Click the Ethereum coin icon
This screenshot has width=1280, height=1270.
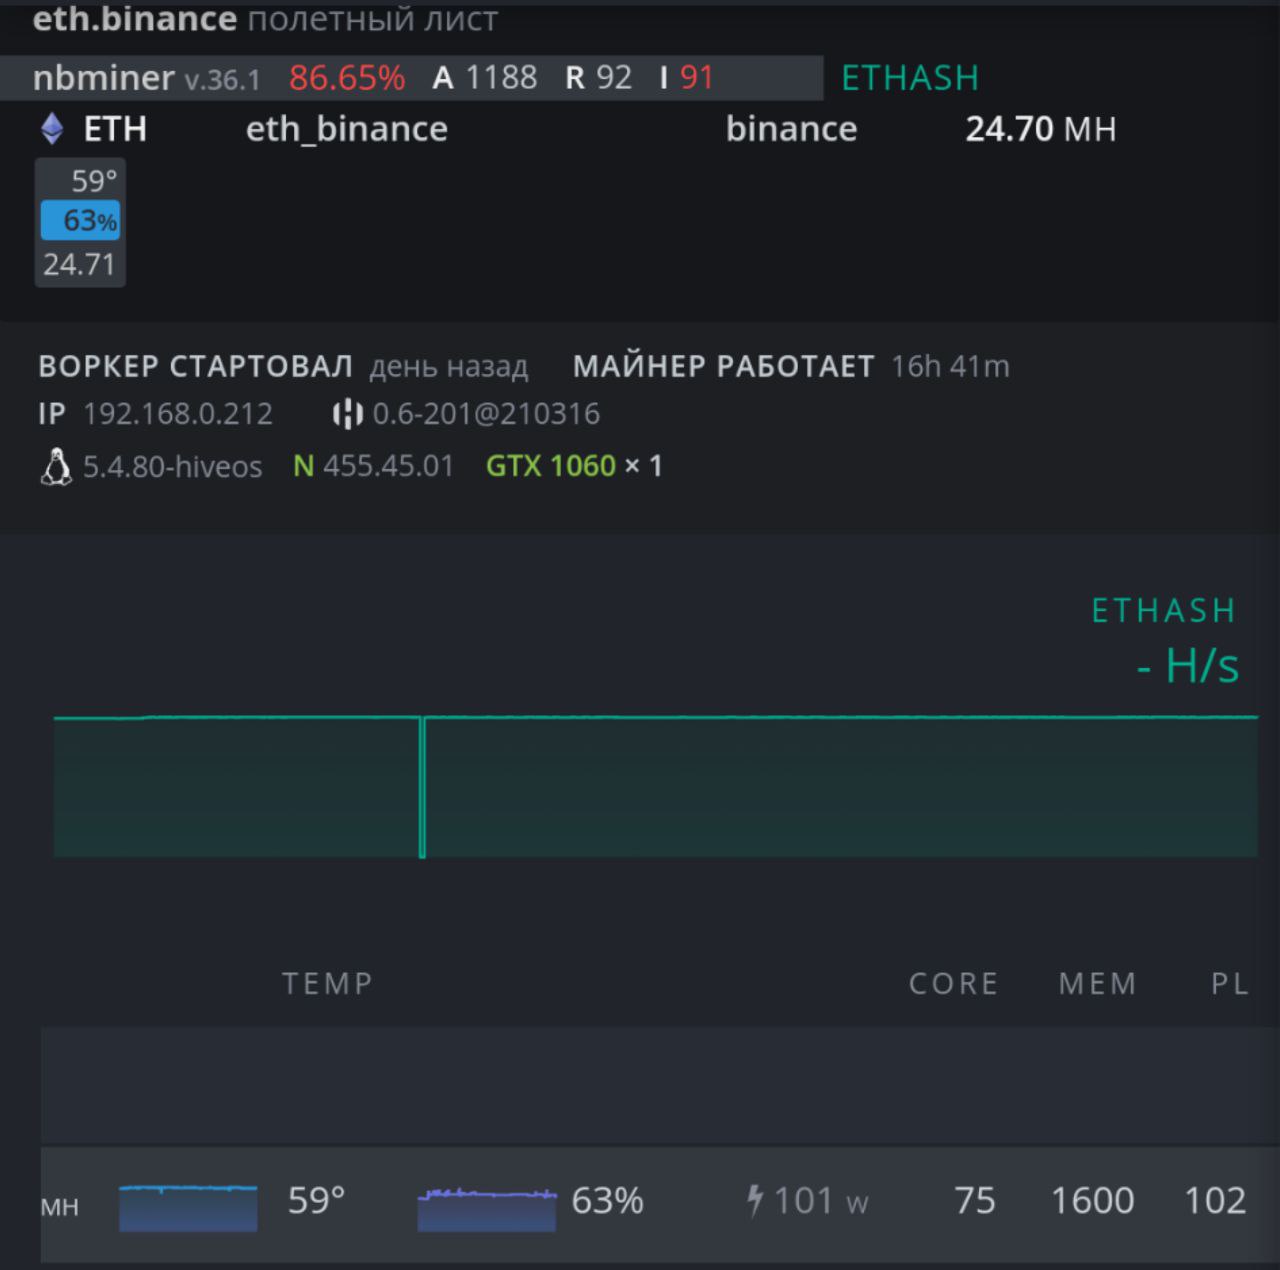tap(52, 129)
